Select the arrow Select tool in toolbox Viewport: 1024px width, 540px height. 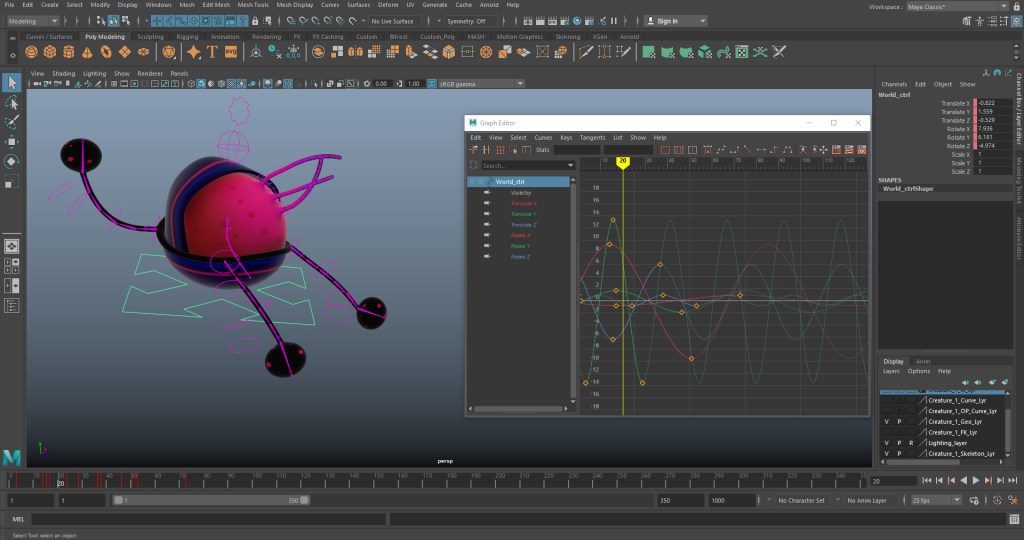[x=12, y=83]
